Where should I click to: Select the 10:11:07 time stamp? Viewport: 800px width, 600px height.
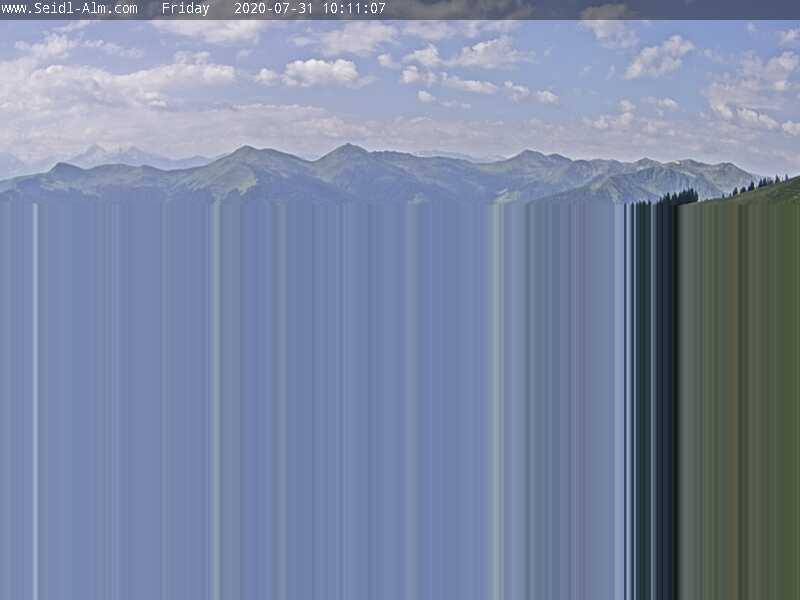click(354, 9)
